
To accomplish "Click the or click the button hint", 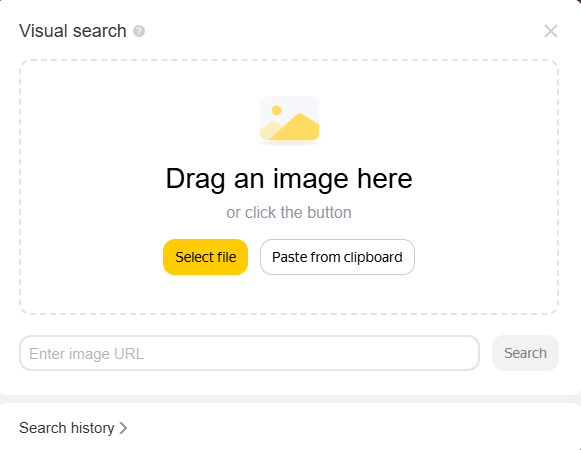I will [289, 213].
